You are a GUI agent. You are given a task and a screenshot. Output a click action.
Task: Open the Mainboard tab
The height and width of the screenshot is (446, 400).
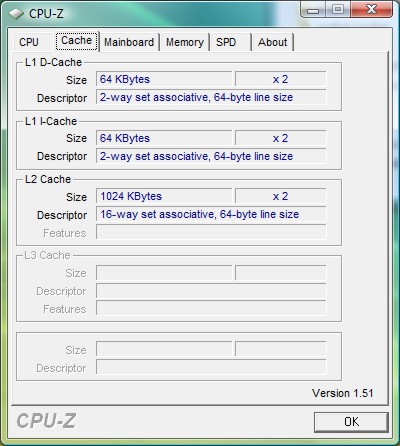click(129, 42)
